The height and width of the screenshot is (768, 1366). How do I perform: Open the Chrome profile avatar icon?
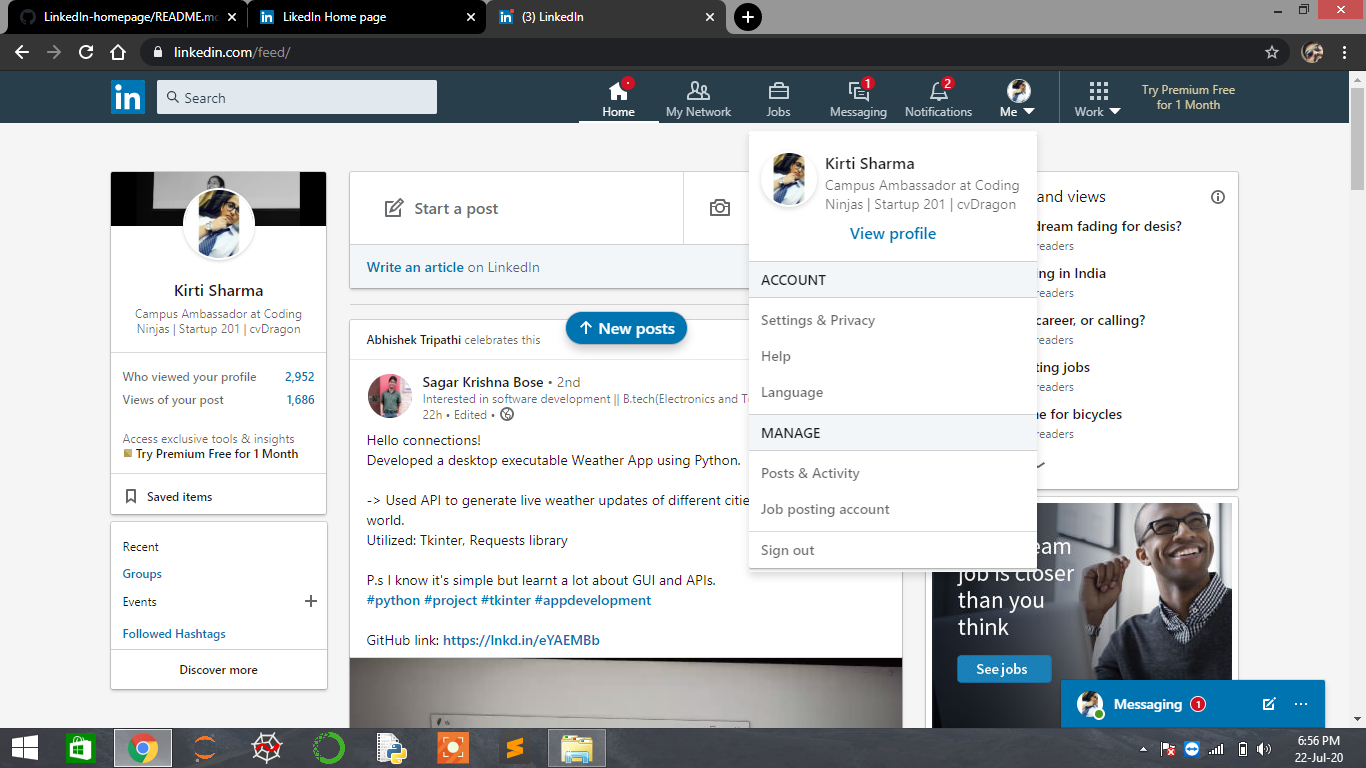coord(1313,52)
